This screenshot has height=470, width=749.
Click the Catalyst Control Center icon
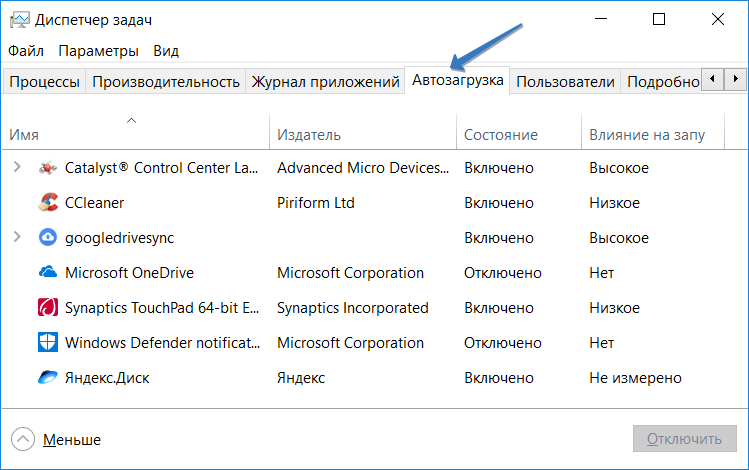tap(48, 168)
